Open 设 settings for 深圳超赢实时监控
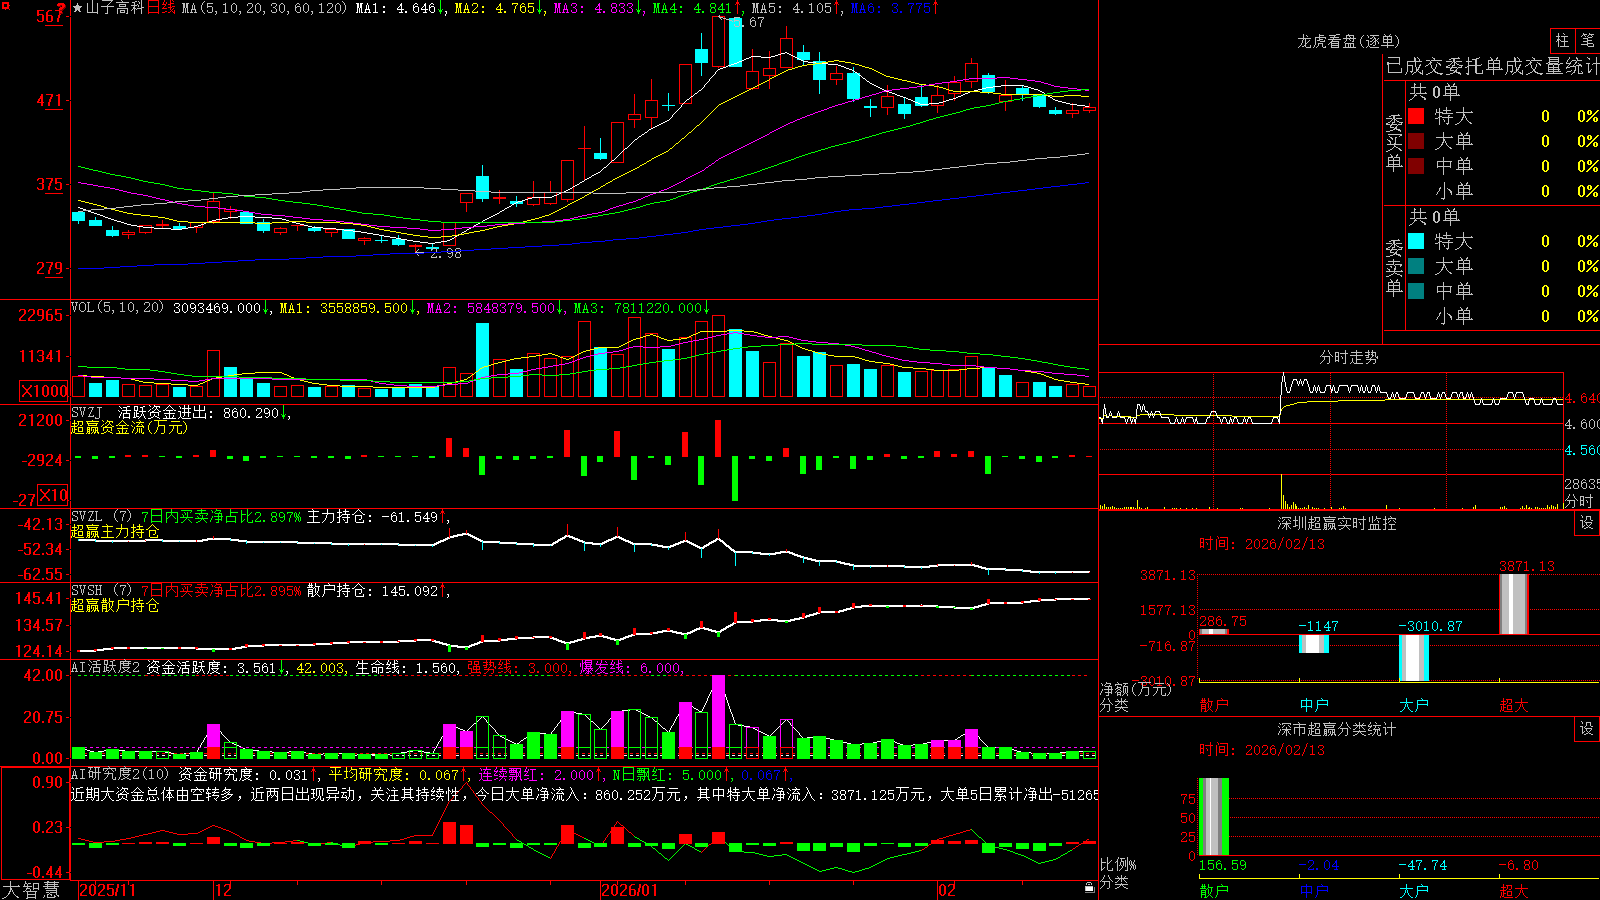Screen dimensions: 1600x900 pyautogui.click(x=1587, y=523)
